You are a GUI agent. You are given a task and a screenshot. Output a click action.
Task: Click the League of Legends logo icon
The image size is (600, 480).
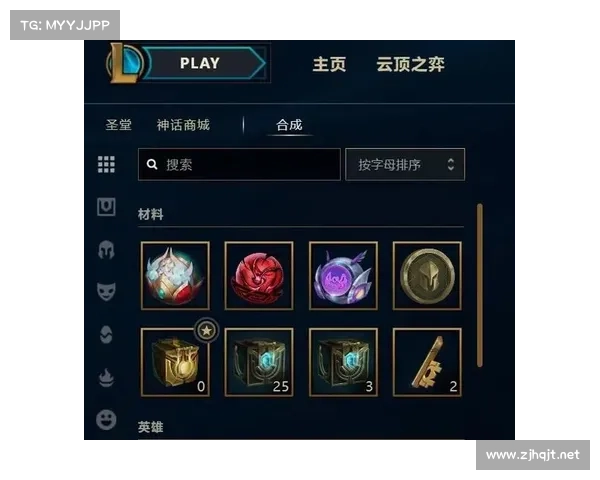[x=124, y=64]
